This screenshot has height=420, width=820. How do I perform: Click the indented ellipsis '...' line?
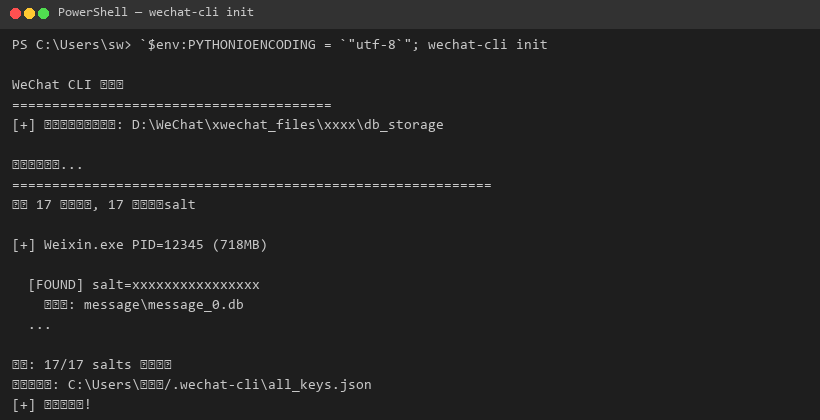click(40, 325)
